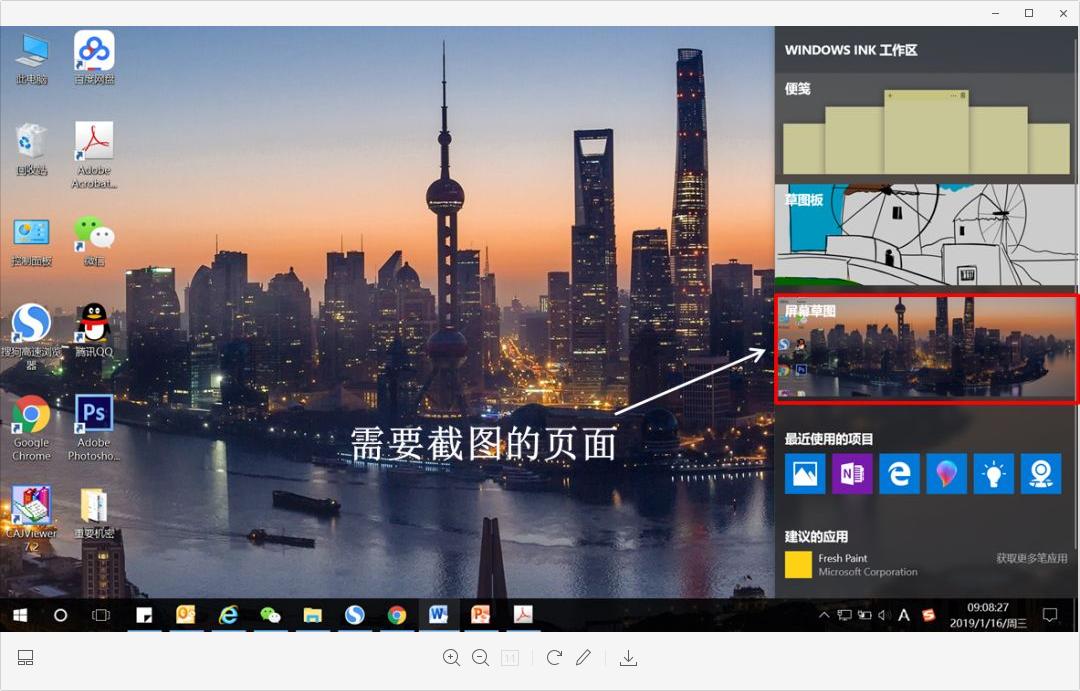Rotate the screenshot clockwise
Viewport: 1080px width, 691px height.
[x=554, y=658]
